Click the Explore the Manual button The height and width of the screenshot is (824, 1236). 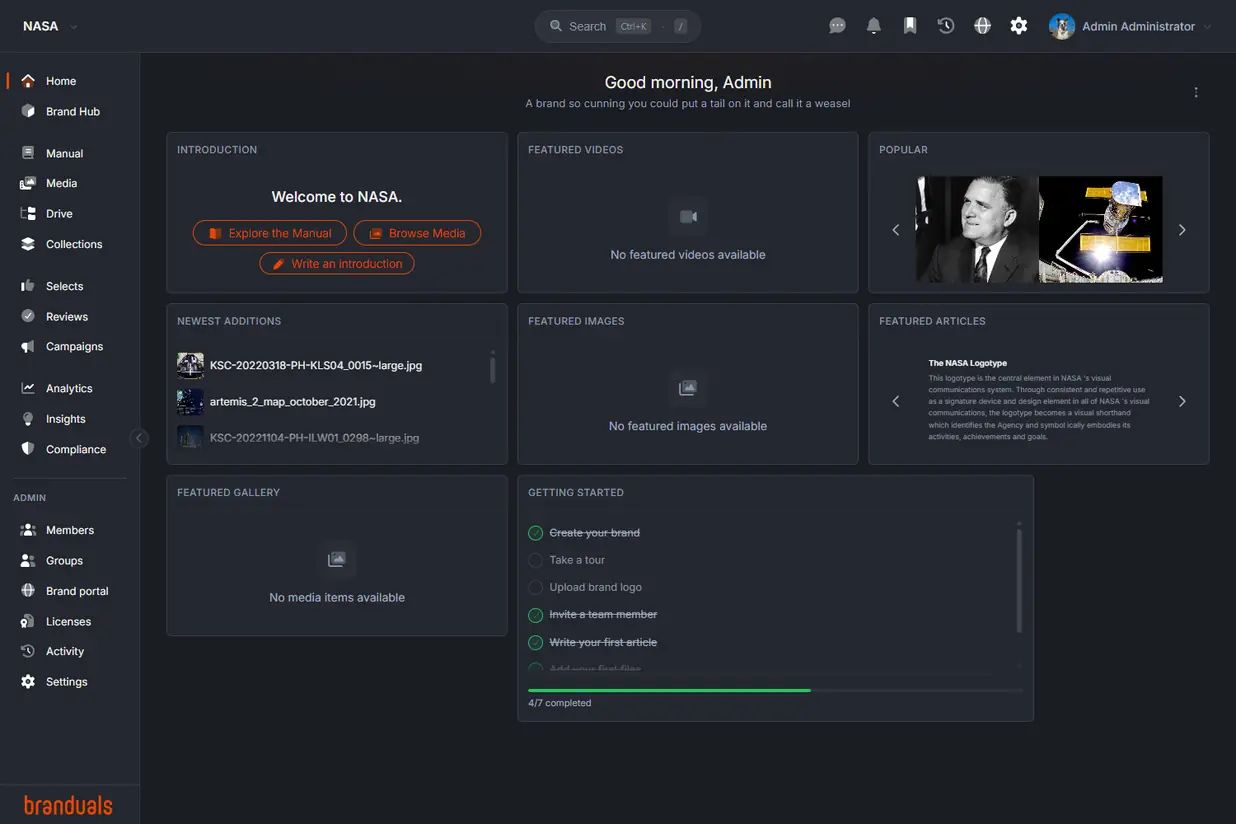click(270, 233)
